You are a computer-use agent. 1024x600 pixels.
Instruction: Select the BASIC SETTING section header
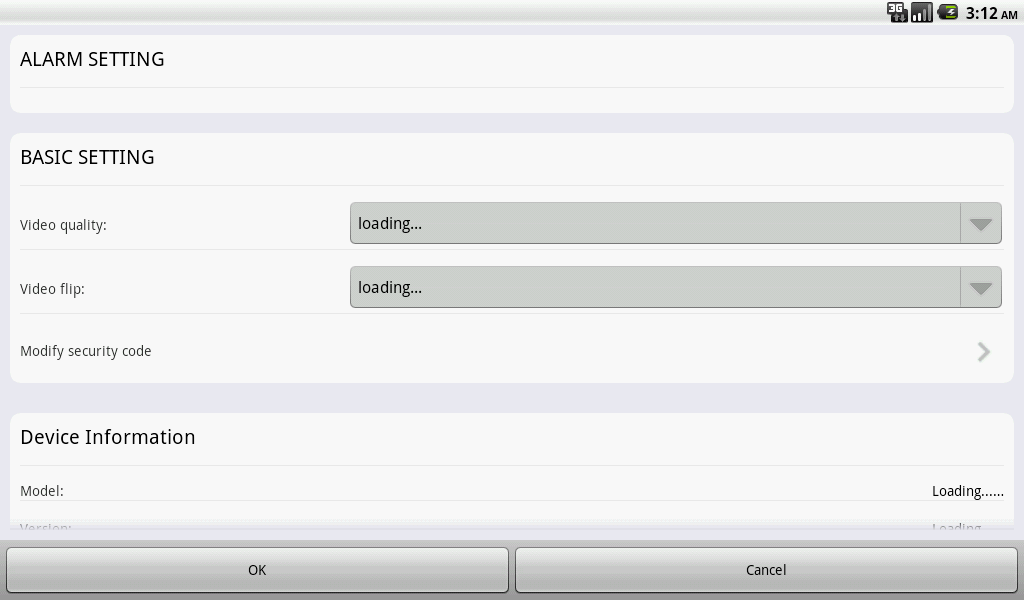pos(88,157)
